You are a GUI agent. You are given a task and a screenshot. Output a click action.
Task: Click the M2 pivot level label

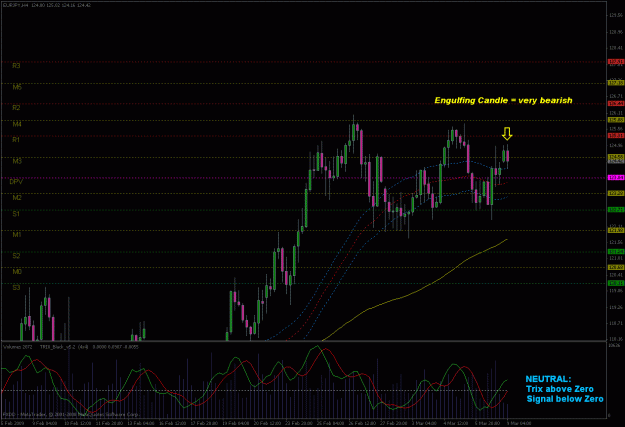point(17,198)
